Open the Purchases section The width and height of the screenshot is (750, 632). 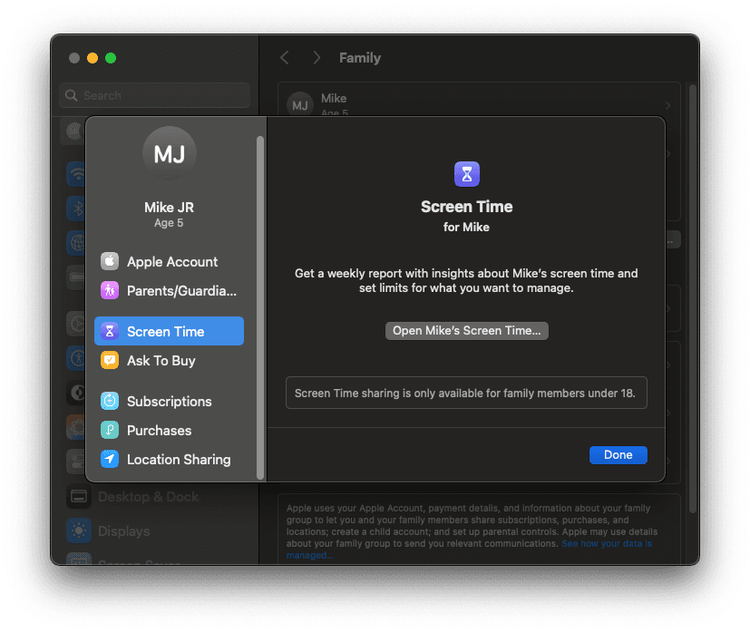pos(169,430)
